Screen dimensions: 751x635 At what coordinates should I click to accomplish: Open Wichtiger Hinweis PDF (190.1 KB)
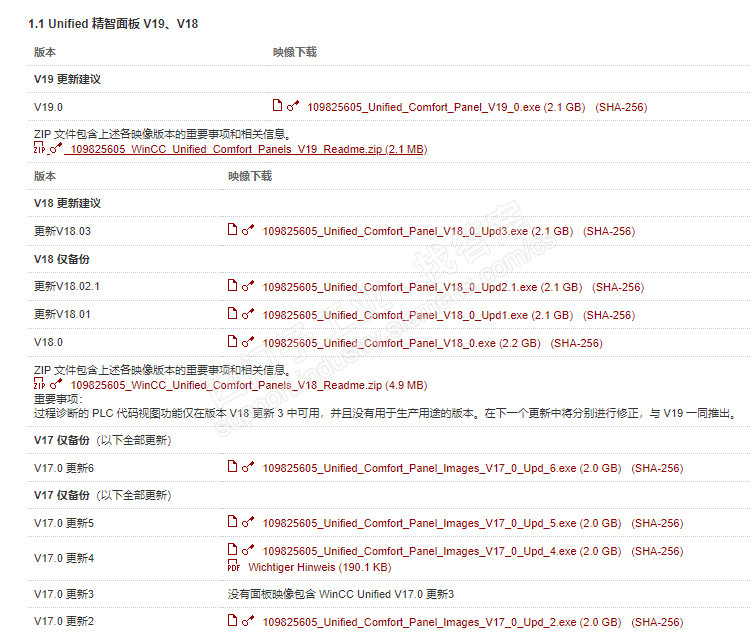[319, 567]
